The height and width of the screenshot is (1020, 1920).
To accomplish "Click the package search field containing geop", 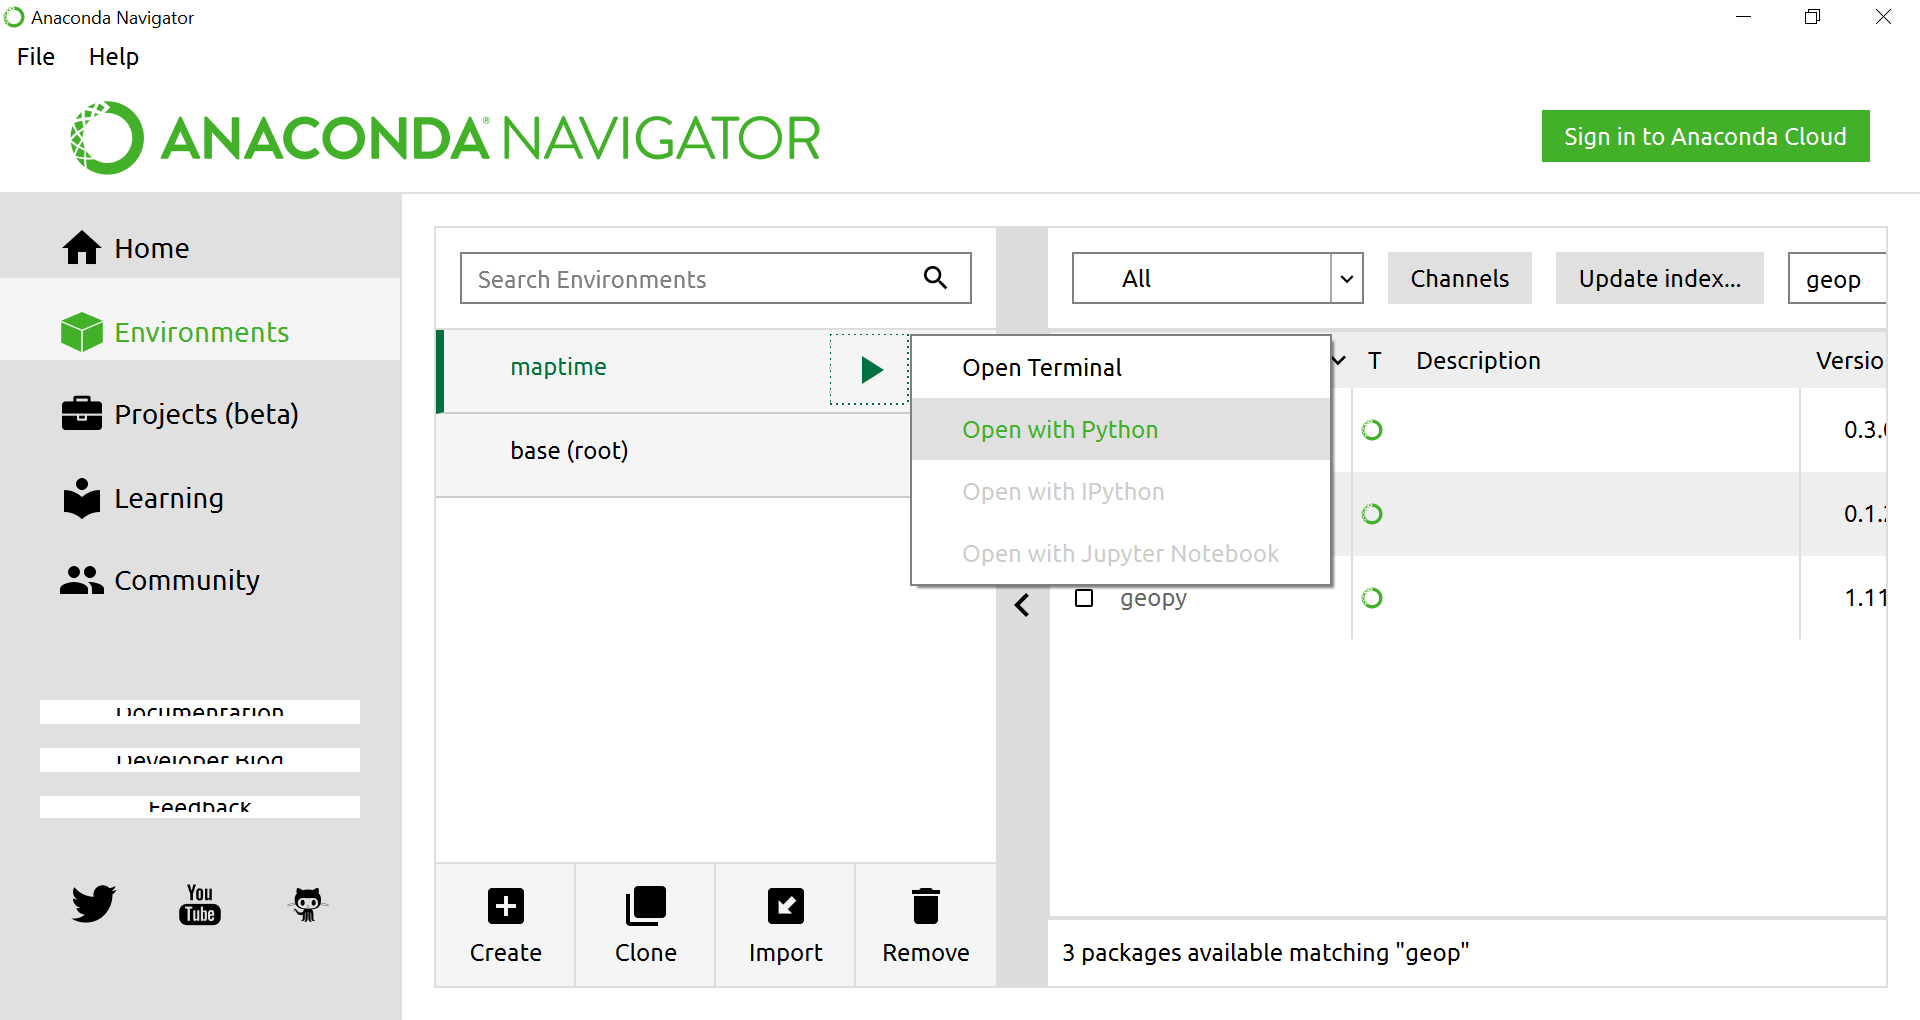I will coord(1837,278).
